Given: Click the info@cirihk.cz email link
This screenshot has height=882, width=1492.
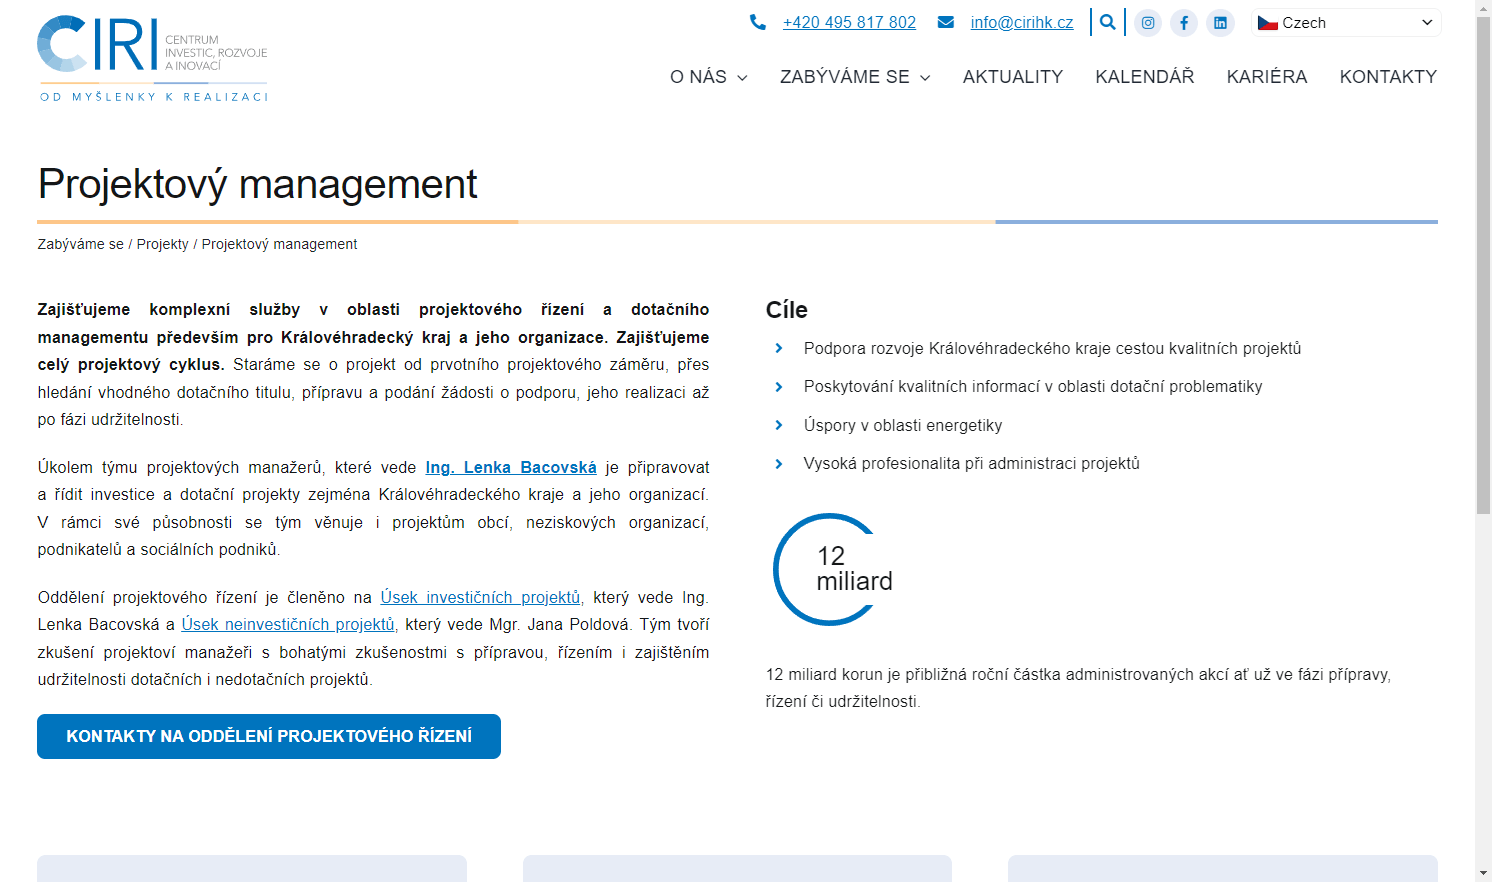Looking at the screenshot, I should pos(1021,22).
